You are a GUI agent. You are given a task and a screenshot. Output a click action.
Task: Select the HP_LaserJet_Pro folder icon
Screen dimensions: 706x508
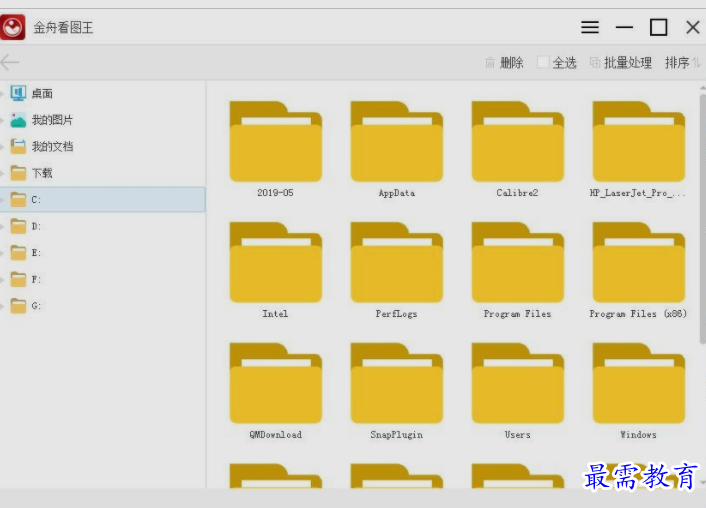click(639, 141)
